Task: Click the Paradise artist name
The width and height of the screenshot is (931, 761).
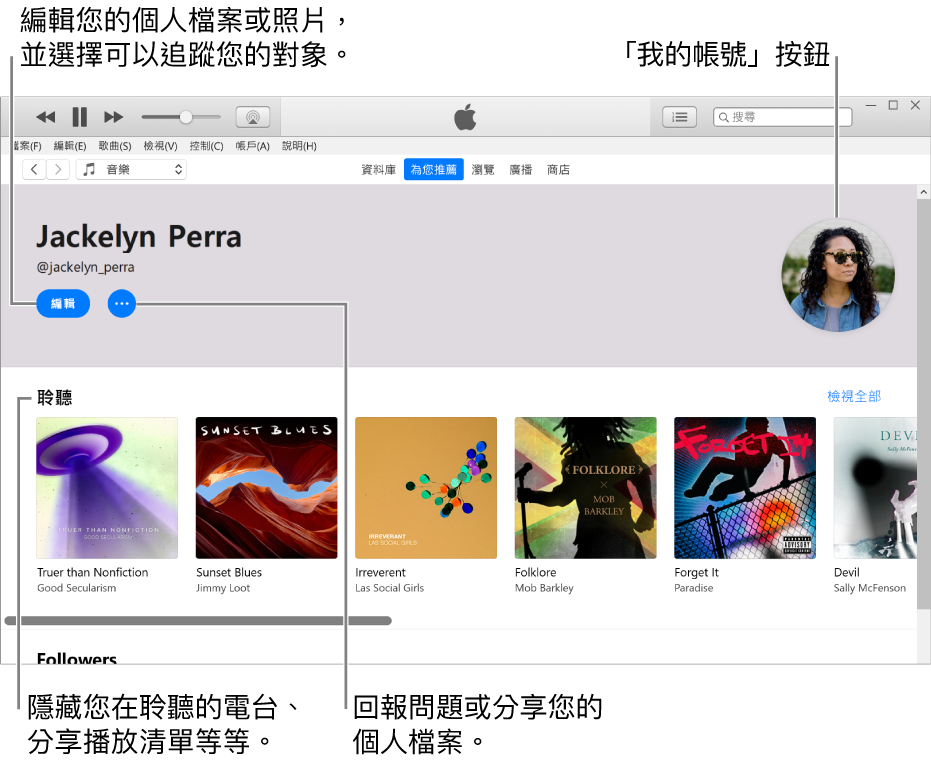Action: [694, 588]
